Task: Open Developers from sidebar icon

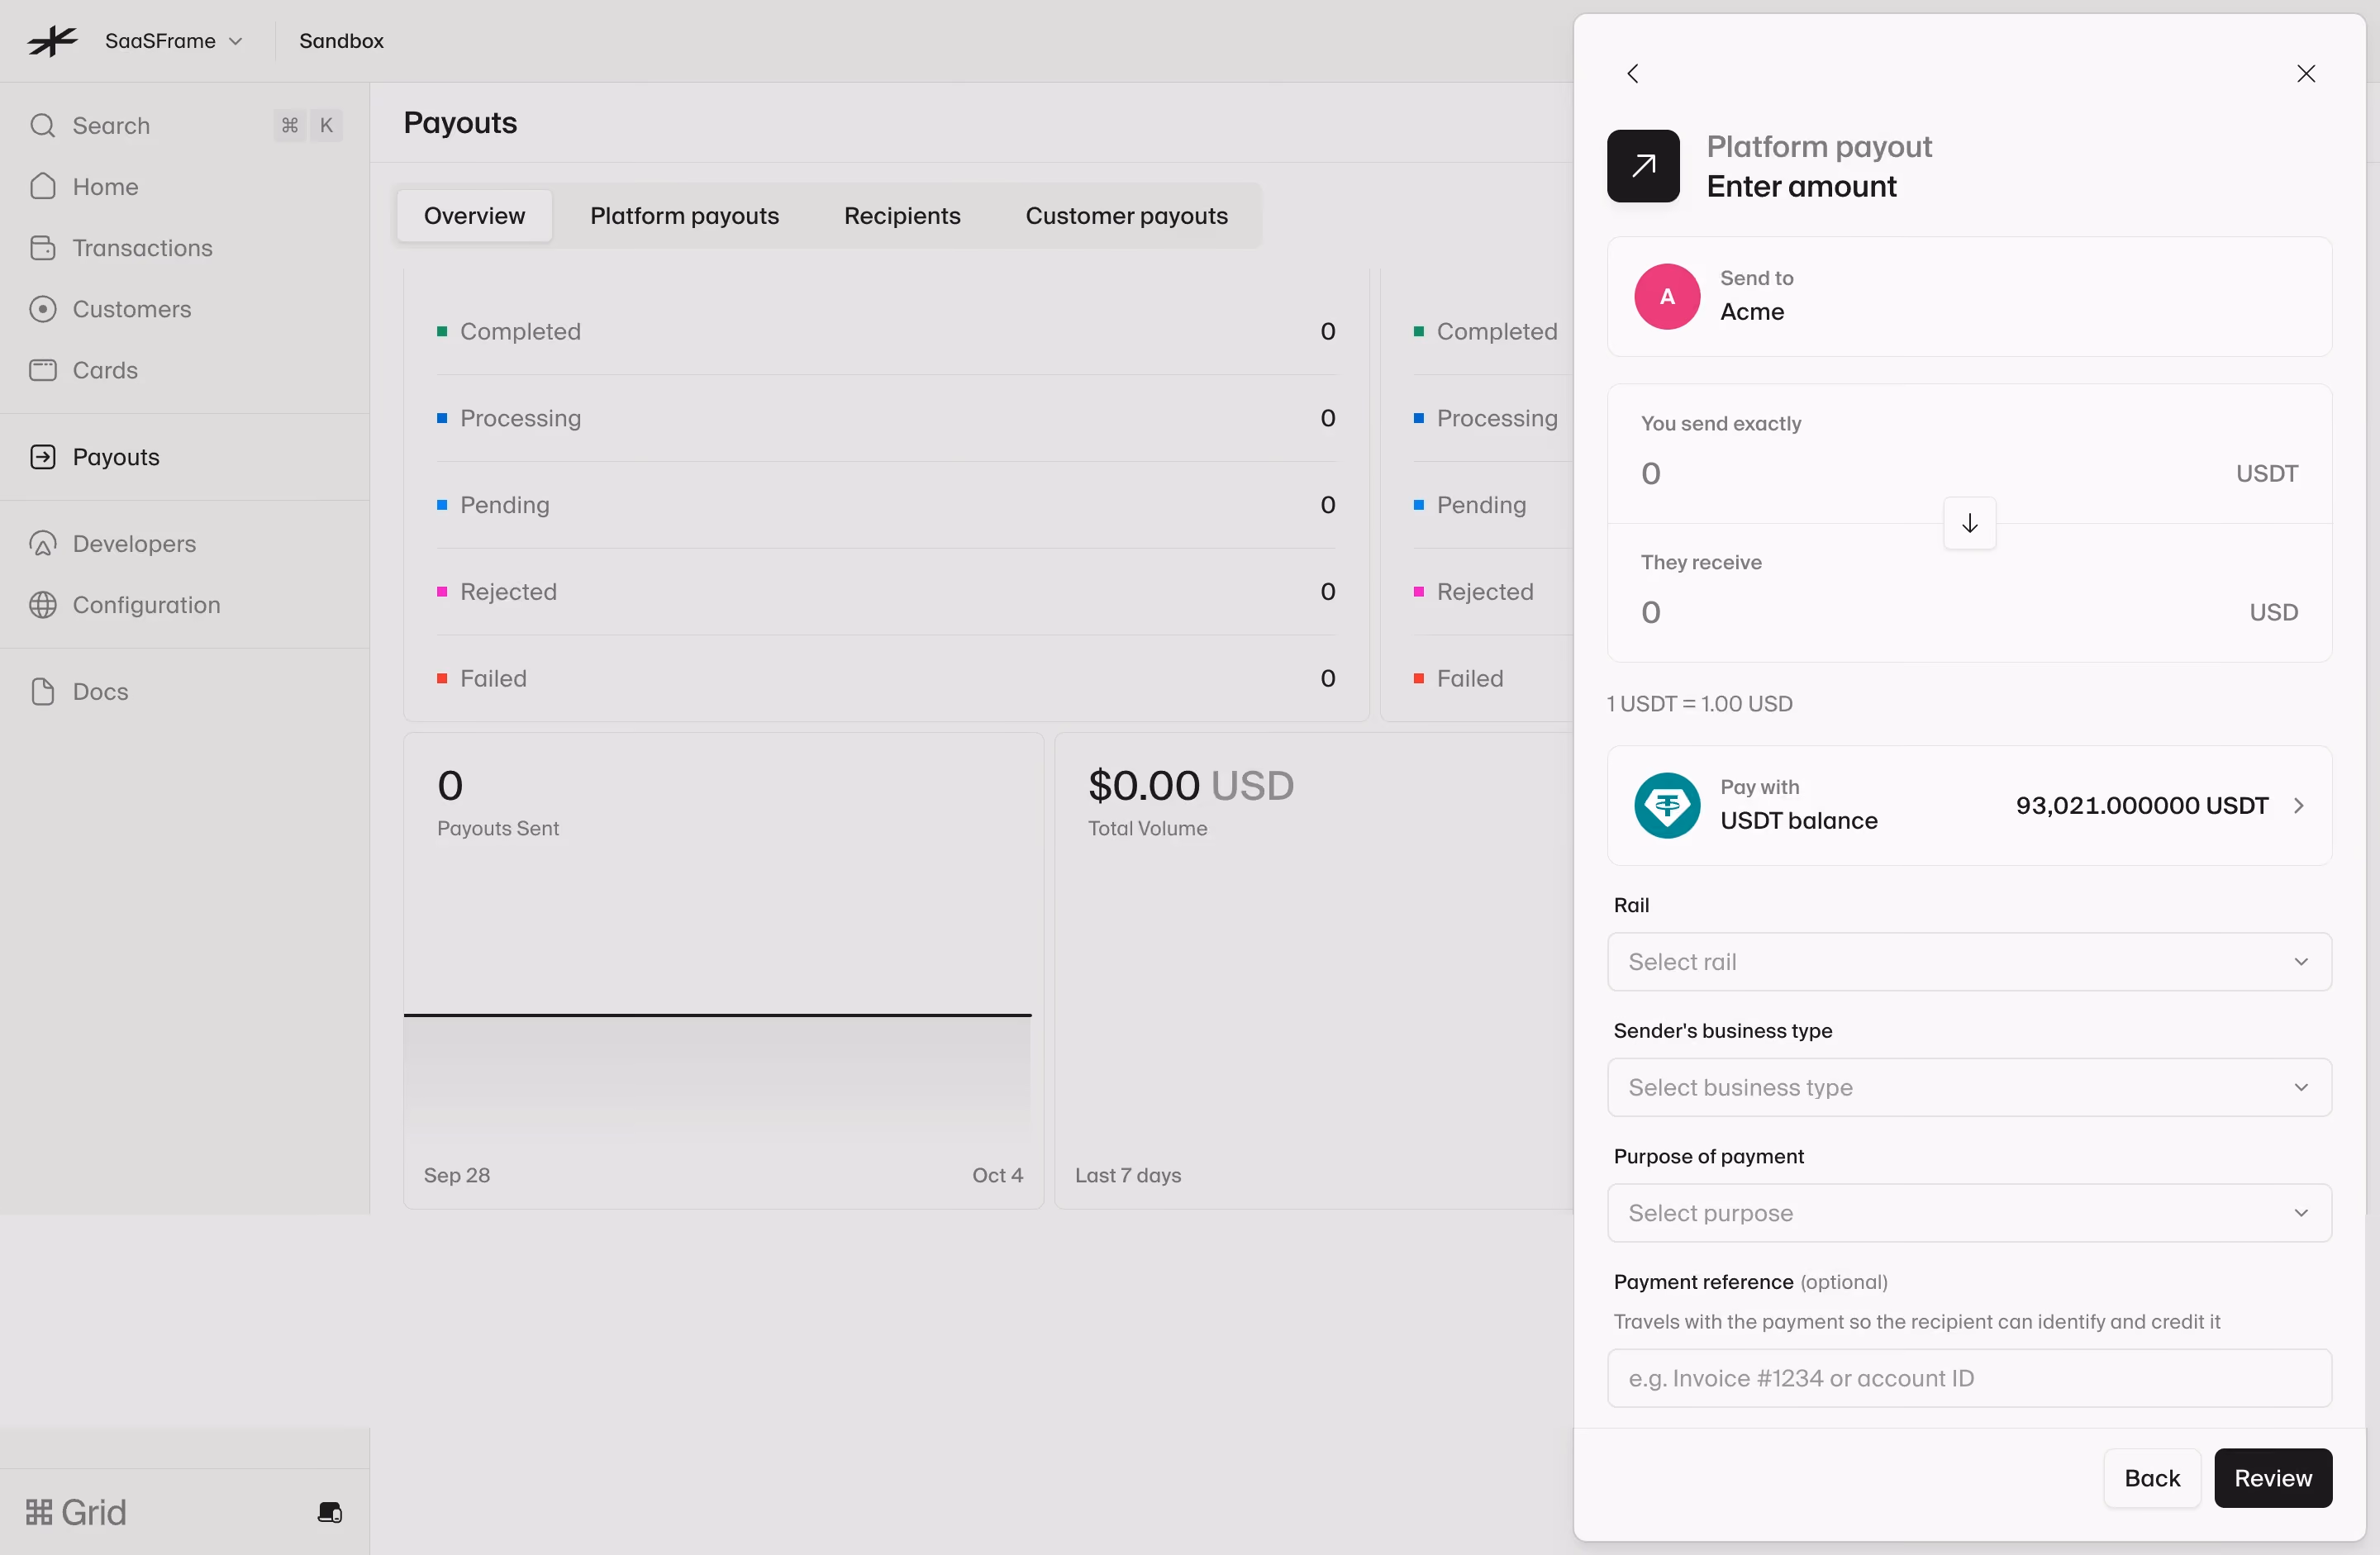Action: click(x=42, y=543)
